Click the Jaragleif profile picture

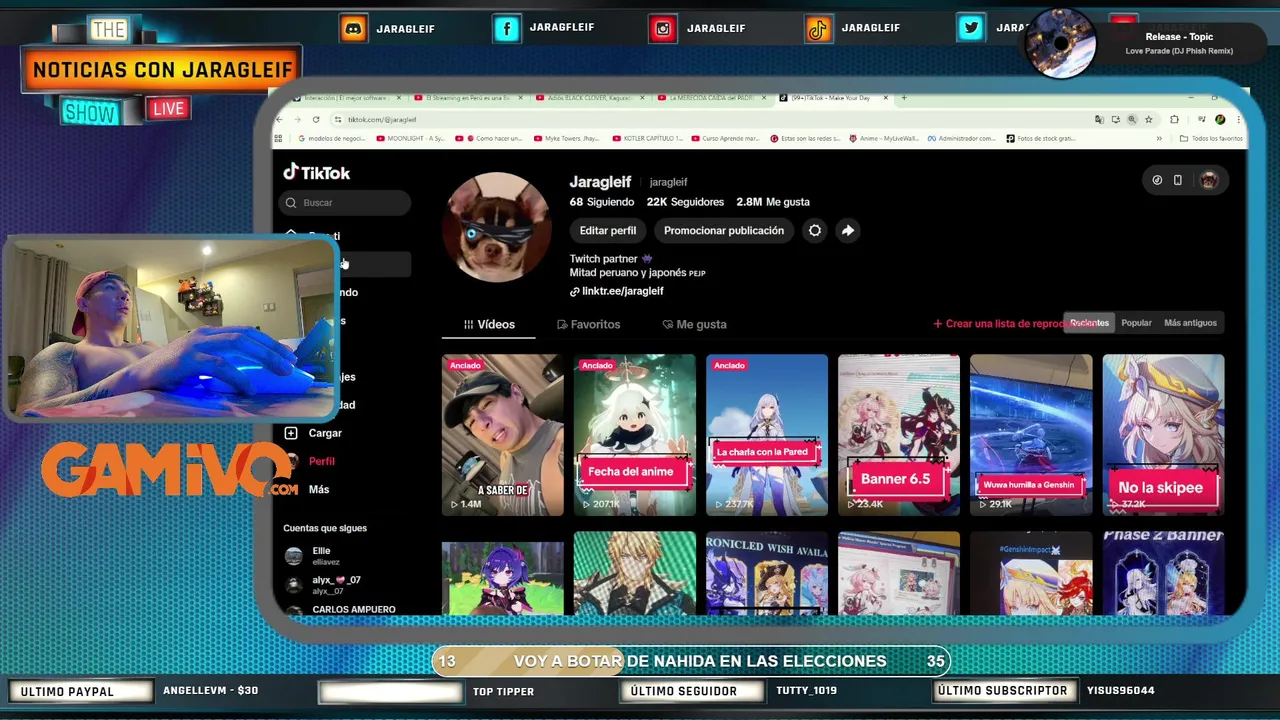click(496, 228)
